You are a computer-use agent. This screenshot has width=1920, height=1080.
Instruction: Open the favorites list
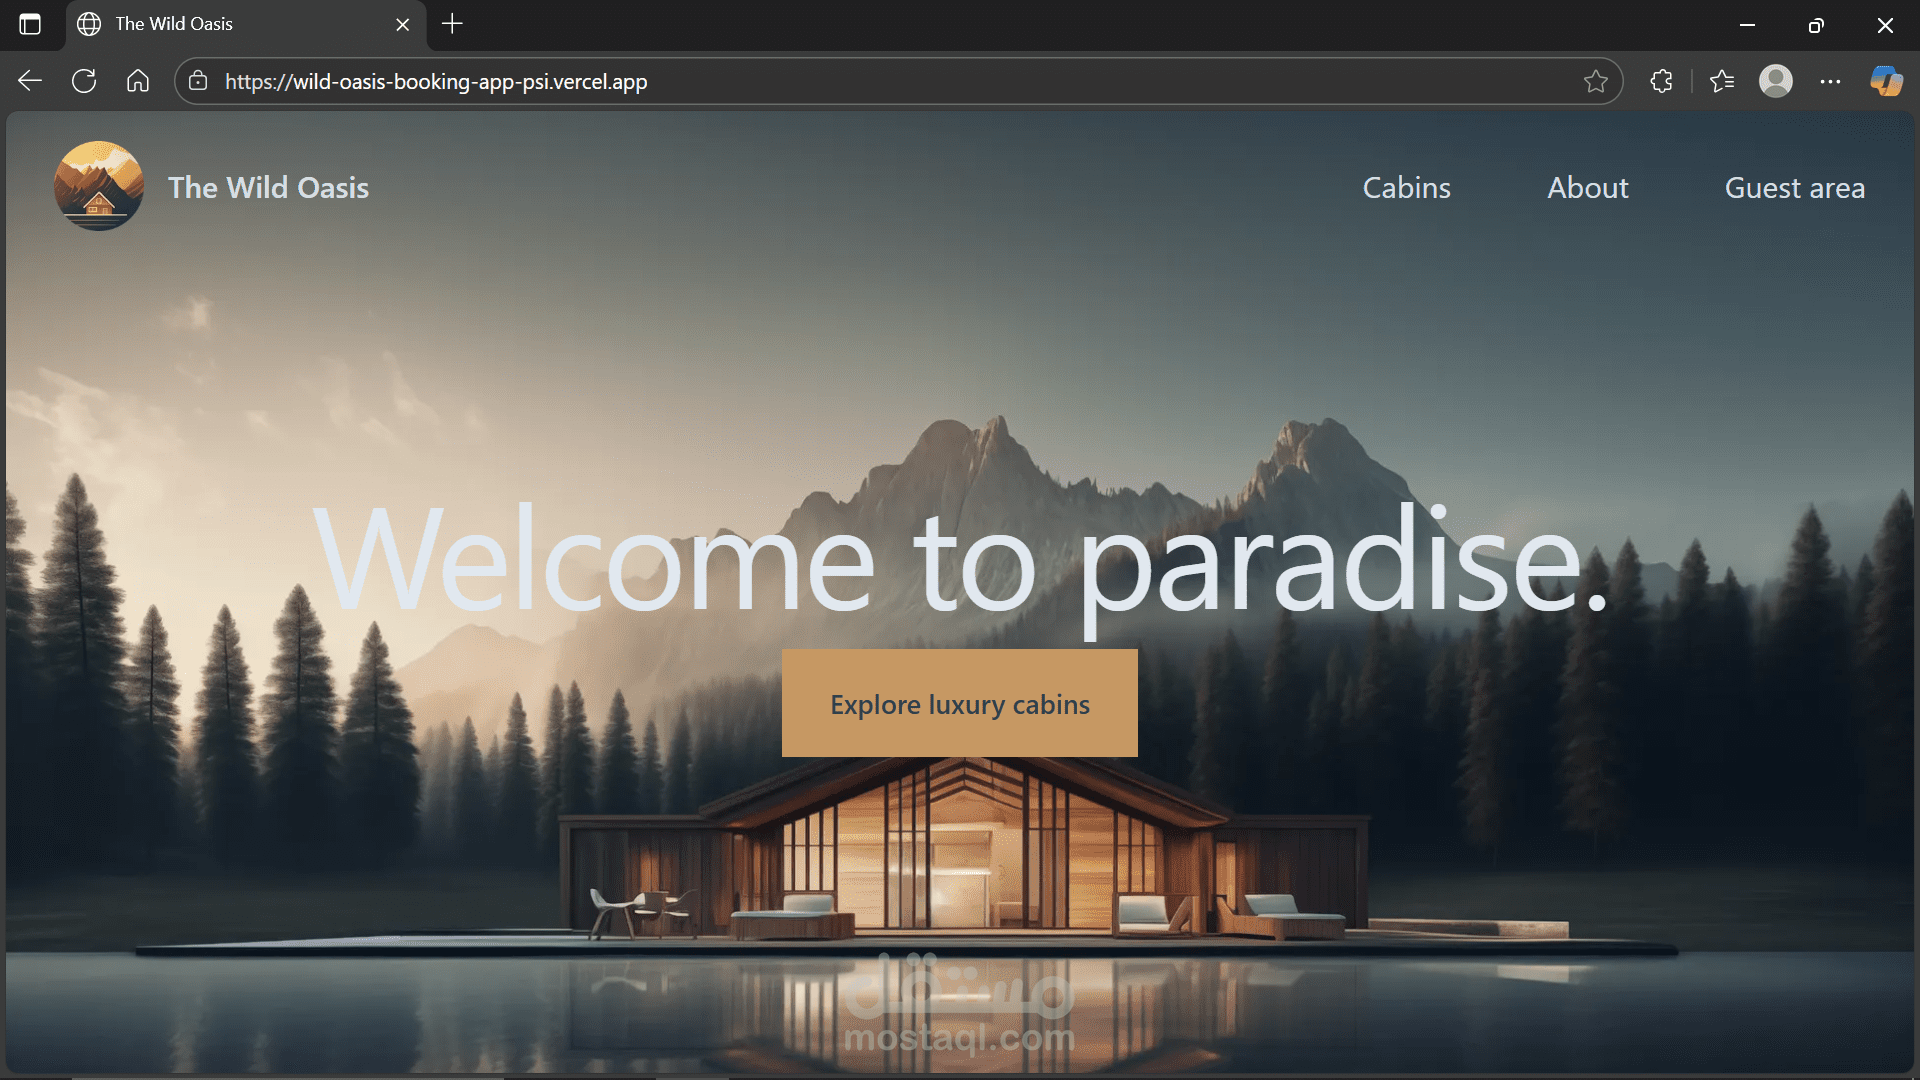pyautogui.click(x=1722, y=81)
